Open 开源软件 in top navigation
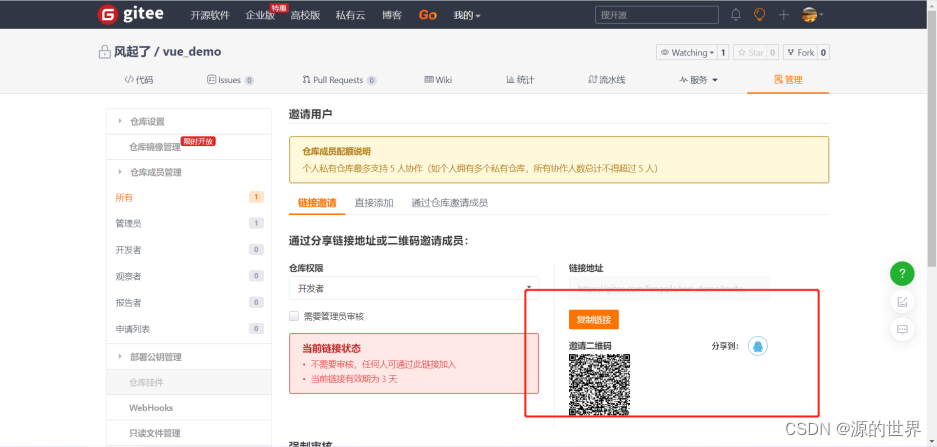The image size is (937, 447). 210,16
